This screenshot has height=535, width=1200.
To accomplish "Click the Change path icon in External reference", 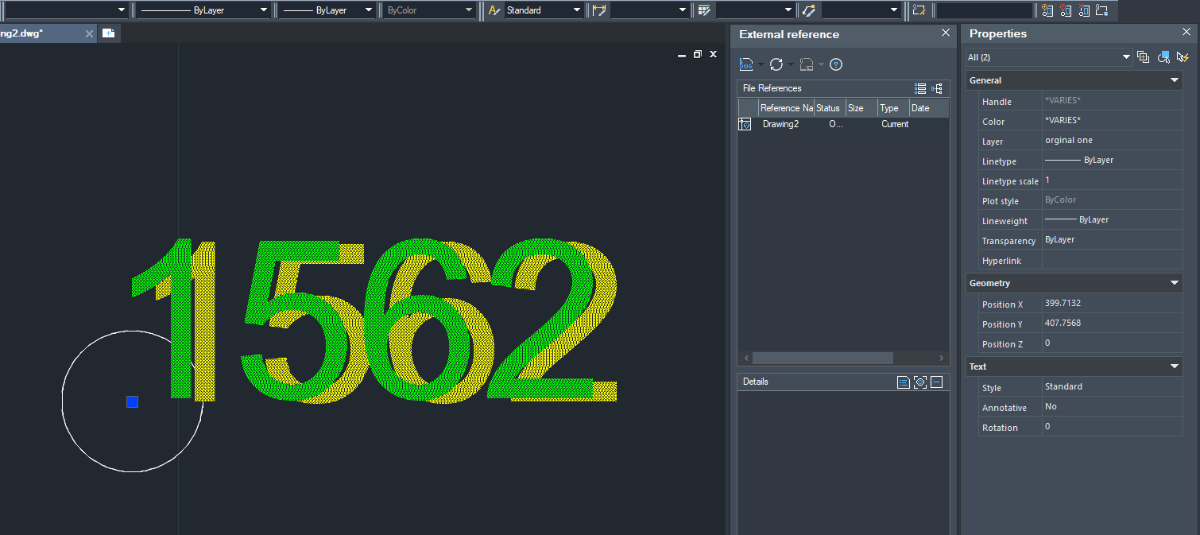I will pyautogui.click(x=806, y=64).
